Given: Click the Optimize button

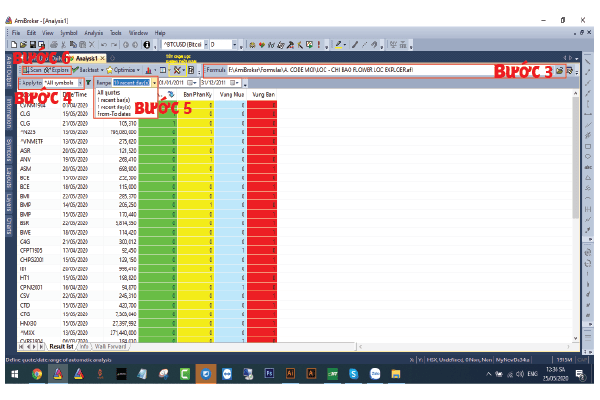Looking at the screenshot, I should coord(121,70).
